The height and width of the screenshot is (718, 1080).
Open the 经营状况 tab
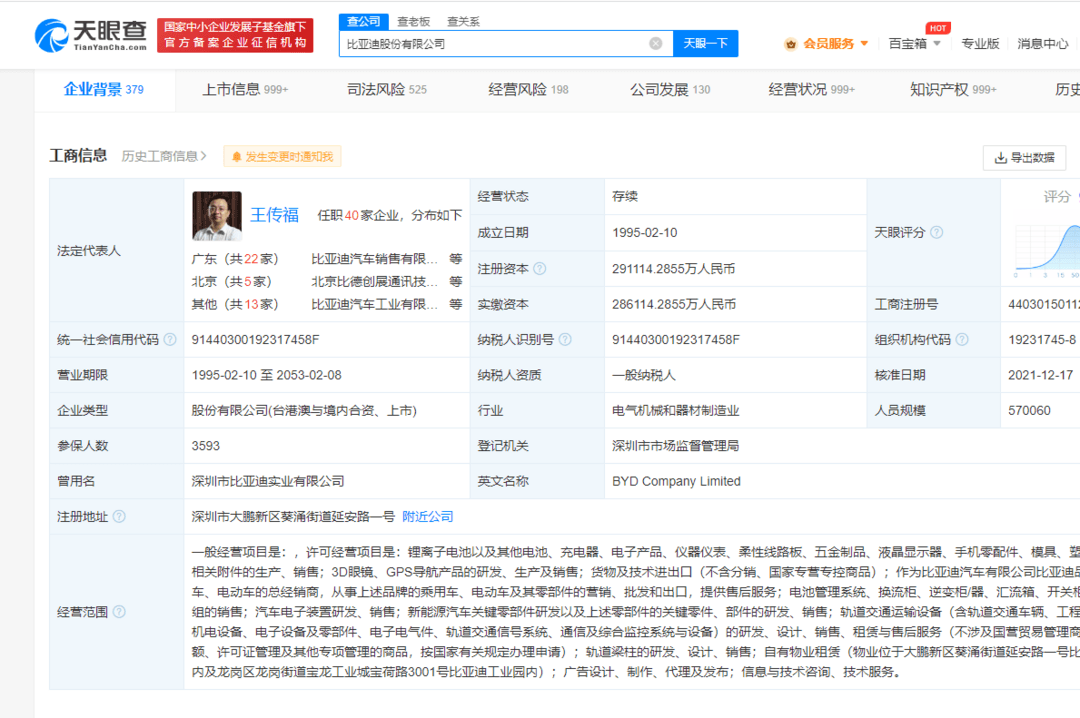point(811,90)
